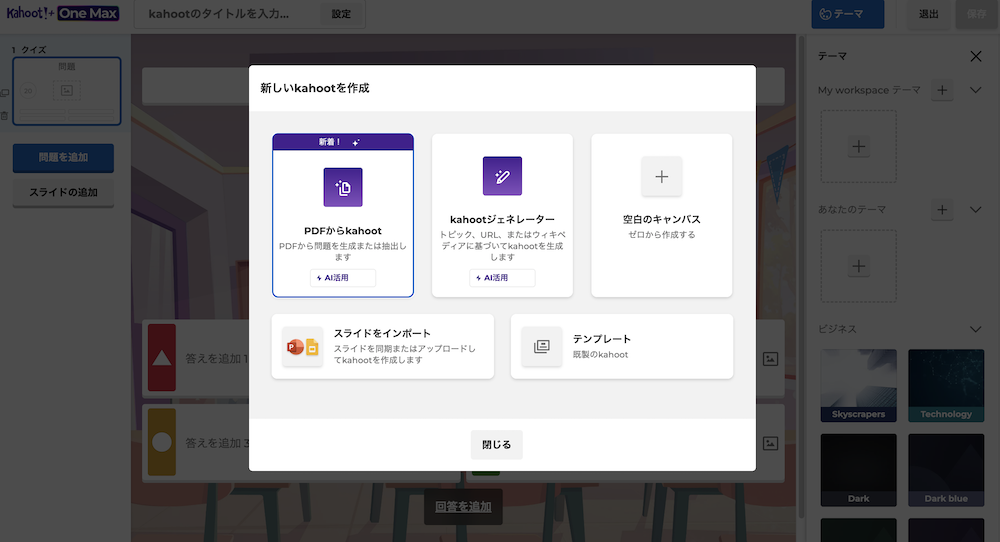This screenshot has height=542, width=1000.
Task: Add a new あなたのテーマ via plus
Action: click(942, 210)
